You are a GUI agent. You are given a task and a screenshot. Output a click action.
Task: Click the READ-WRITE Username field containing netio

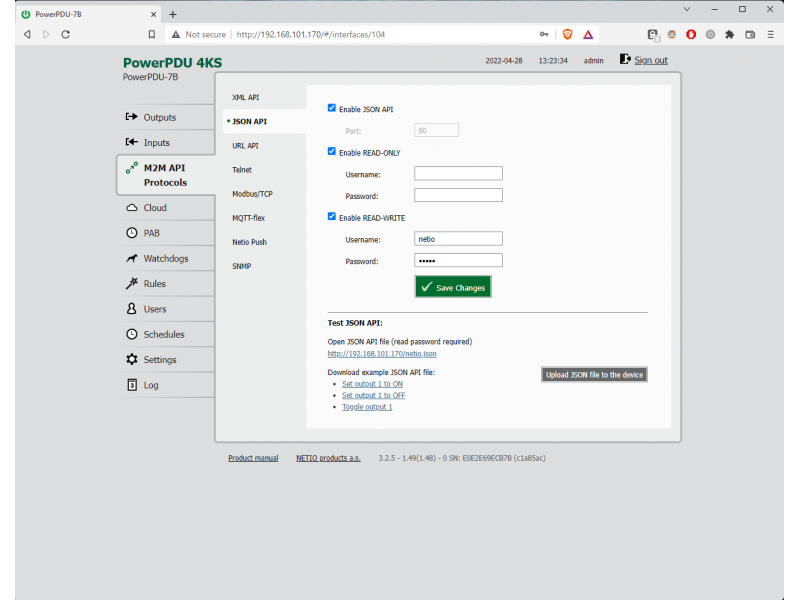coord(458,239)
